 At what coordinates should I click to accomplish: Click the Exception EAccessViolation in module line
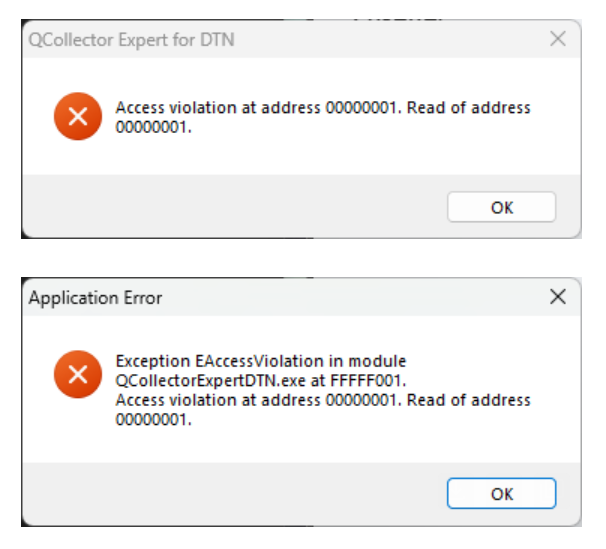pyautogui.click(x=261, y=361)
